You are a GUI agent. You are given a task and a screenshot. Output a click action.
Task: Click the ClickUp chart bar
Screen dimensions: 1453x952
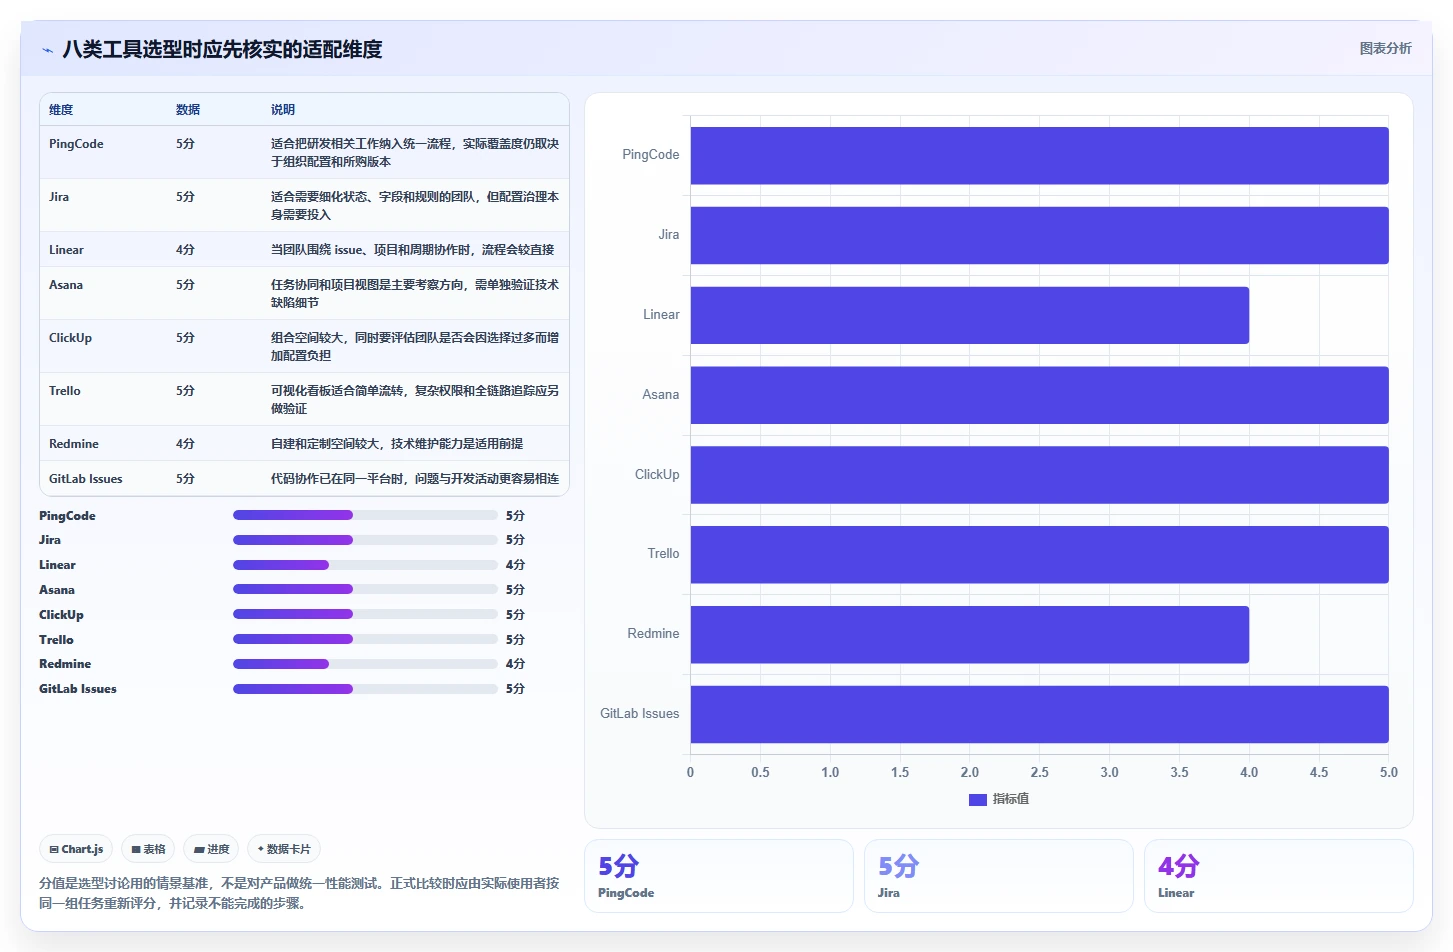[x=1039, y=474]
